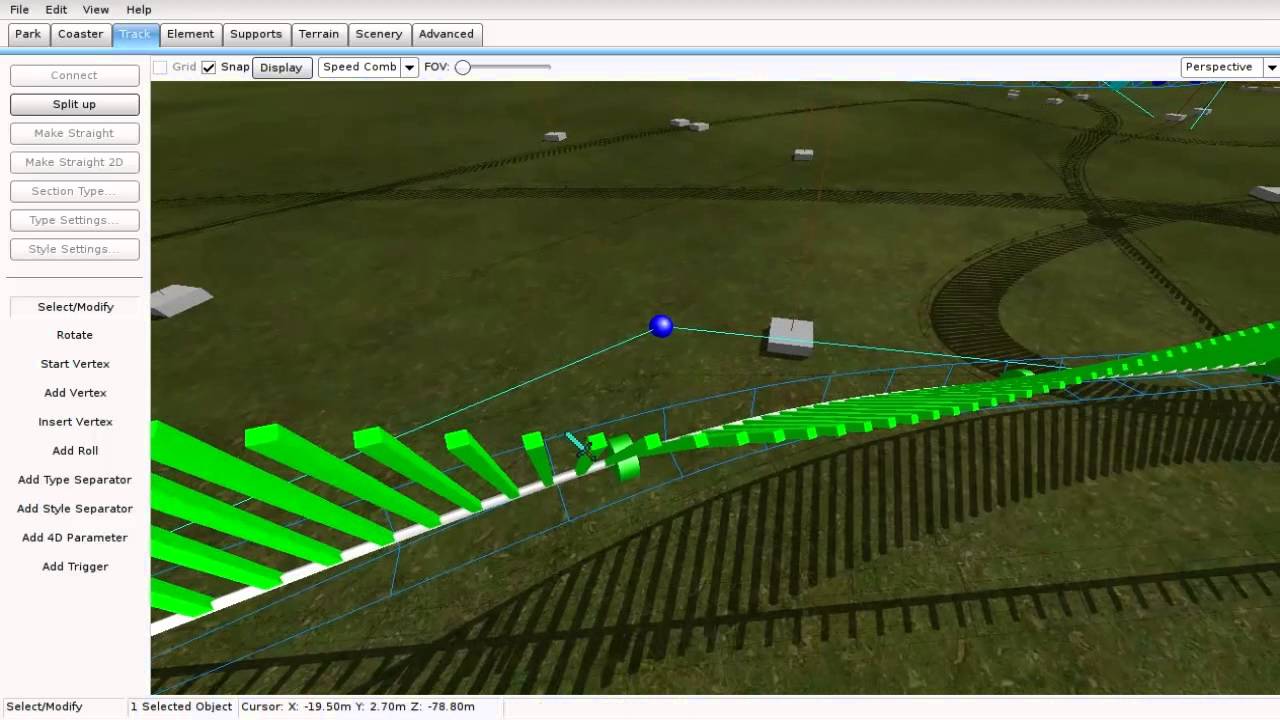Click the Perspective dropdown arrow
This screenshot has height=720, width=1280.
coord(1272,67)
